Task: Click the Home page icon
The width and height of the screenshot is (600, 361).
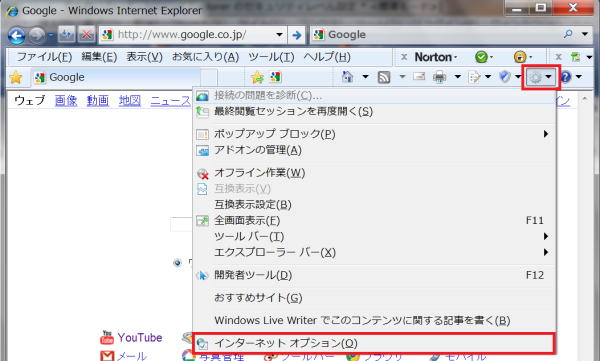Action: pos(347,77)
